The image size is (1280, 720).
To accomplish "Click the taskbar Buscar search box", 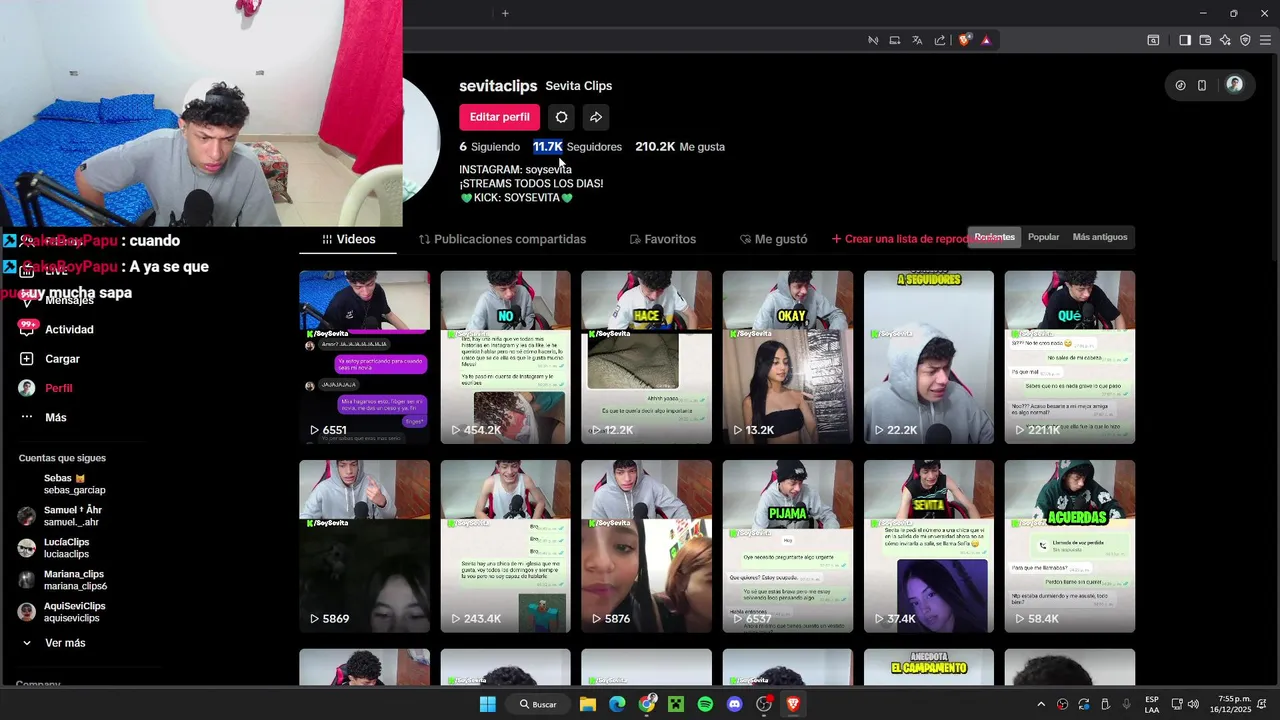I will point(538,704).
